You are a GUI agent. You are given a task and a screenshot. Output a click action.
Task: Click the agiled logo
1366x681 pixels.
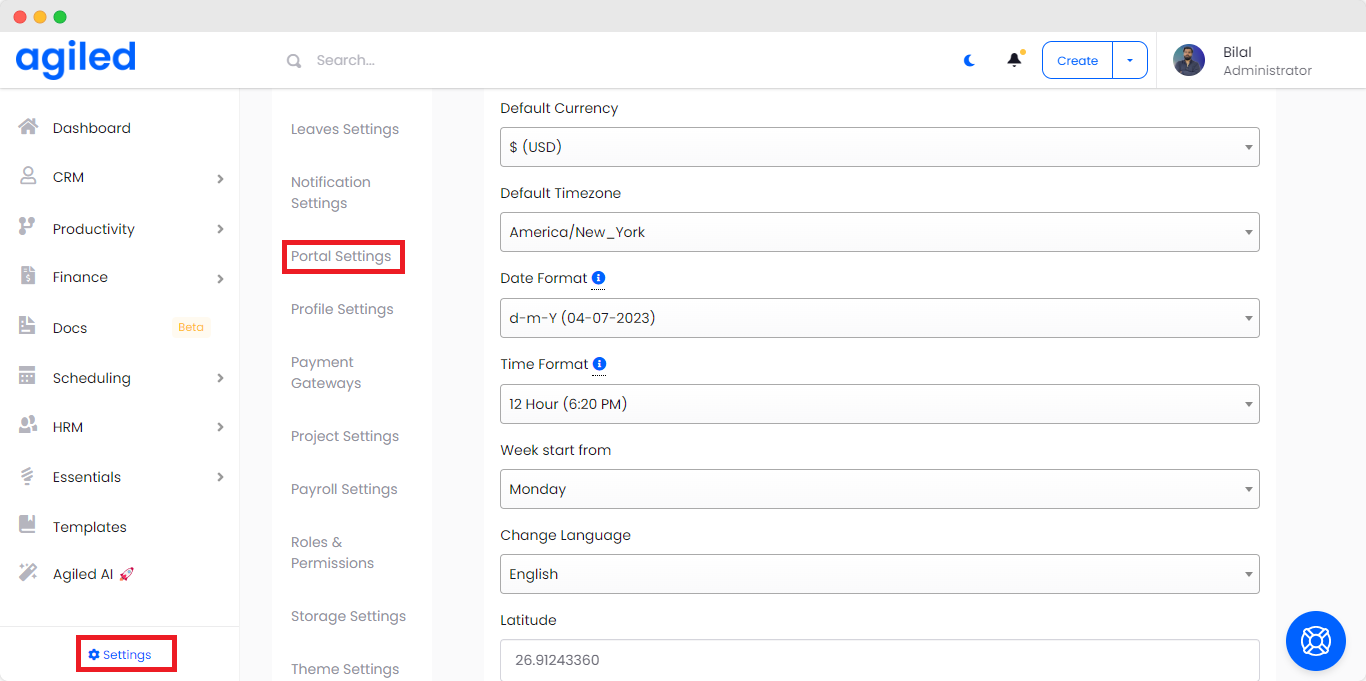coord(76,59)
